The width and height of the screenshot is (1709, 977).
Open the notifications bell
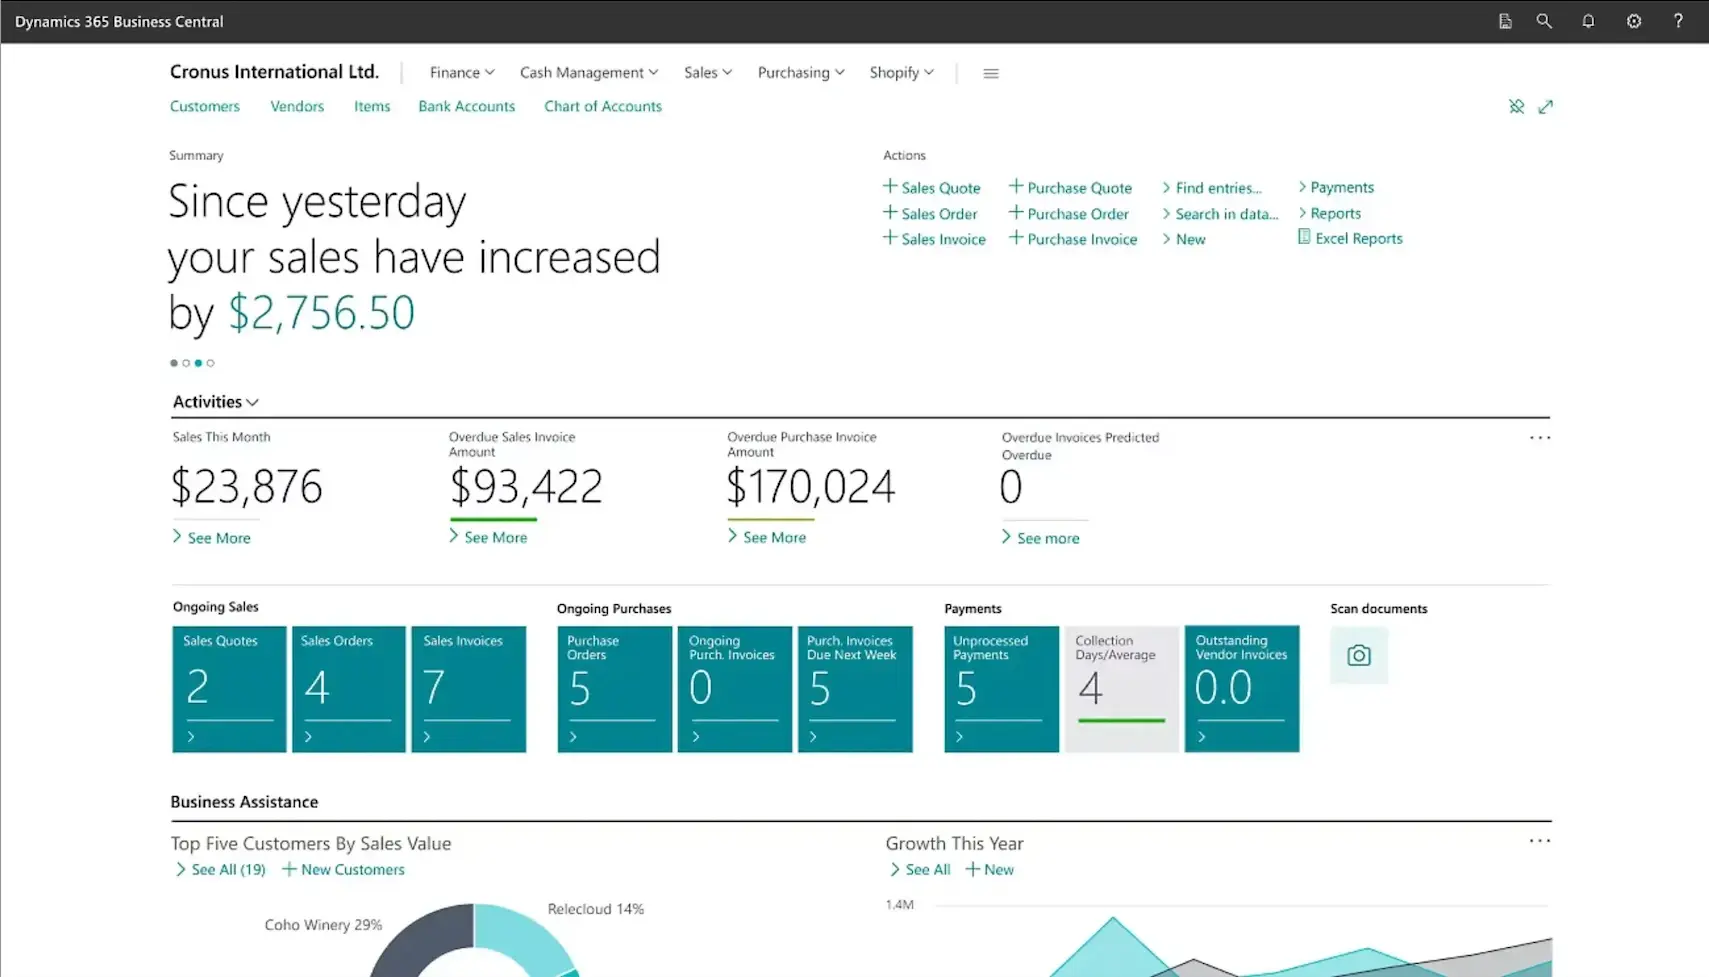coord(1588,20)
